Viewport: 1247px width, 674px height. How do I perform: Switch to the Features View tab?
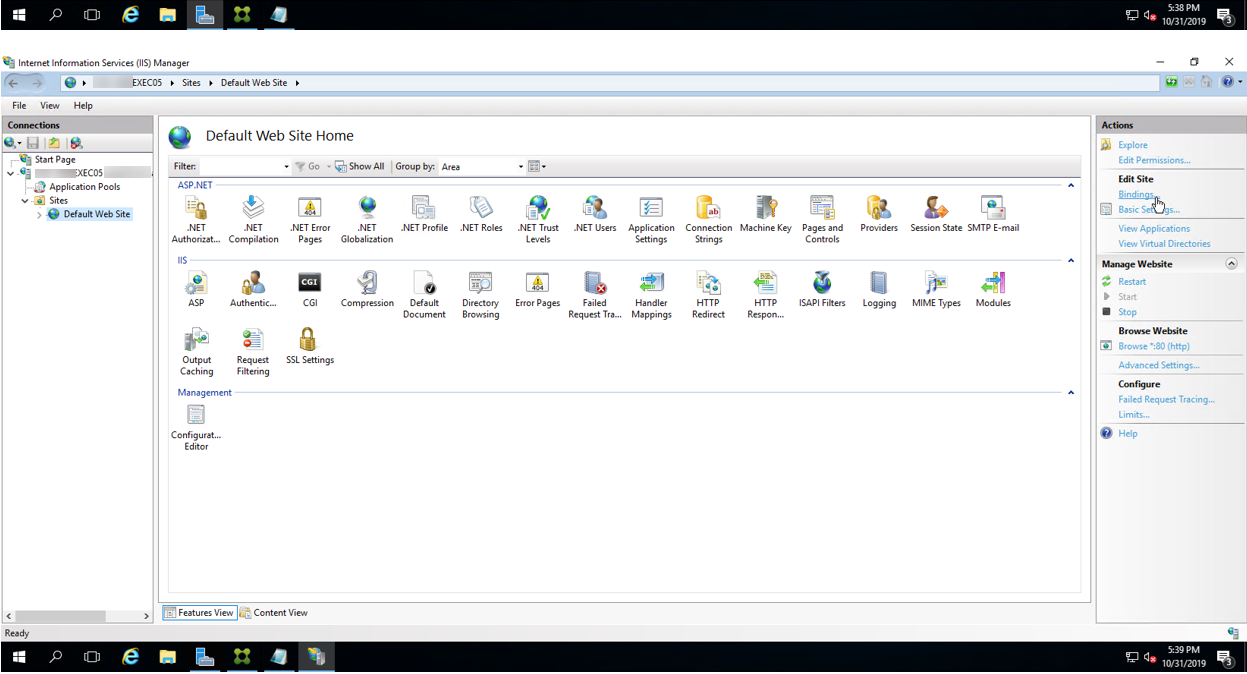(199, 613)
